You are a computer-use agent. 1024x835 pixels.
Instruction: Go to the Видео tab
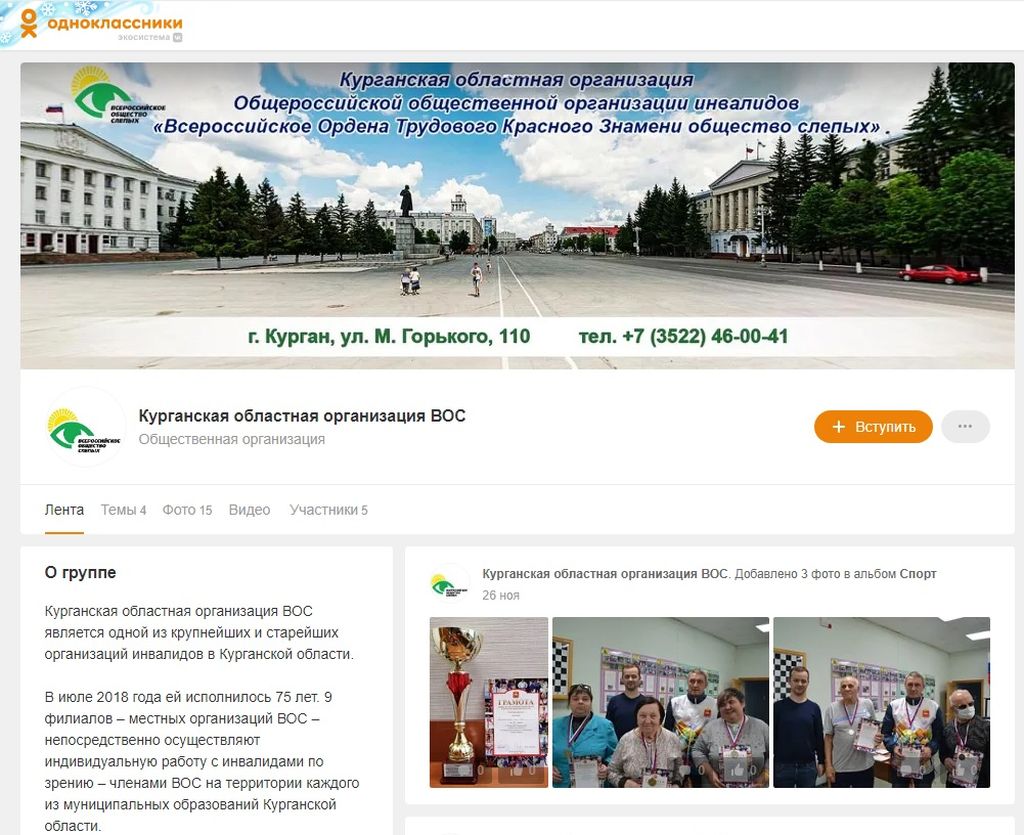coord(249,510)
